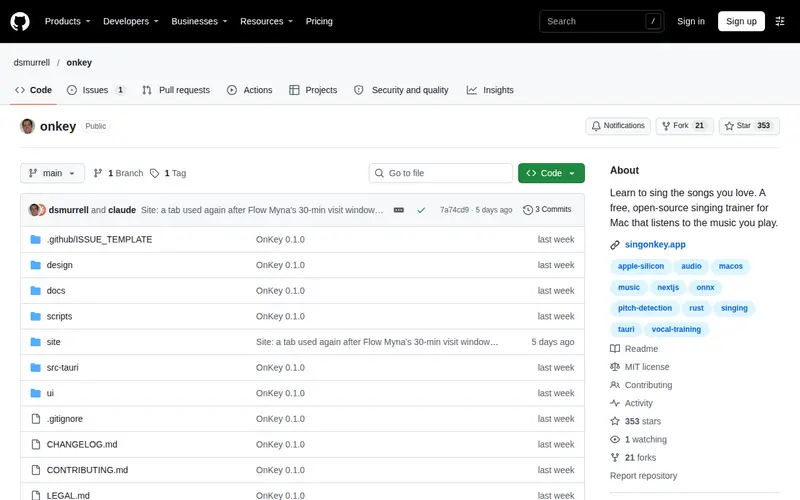Open the dsmurrell owner link
This screenshot has width=800, height=500.
point(32,62)
